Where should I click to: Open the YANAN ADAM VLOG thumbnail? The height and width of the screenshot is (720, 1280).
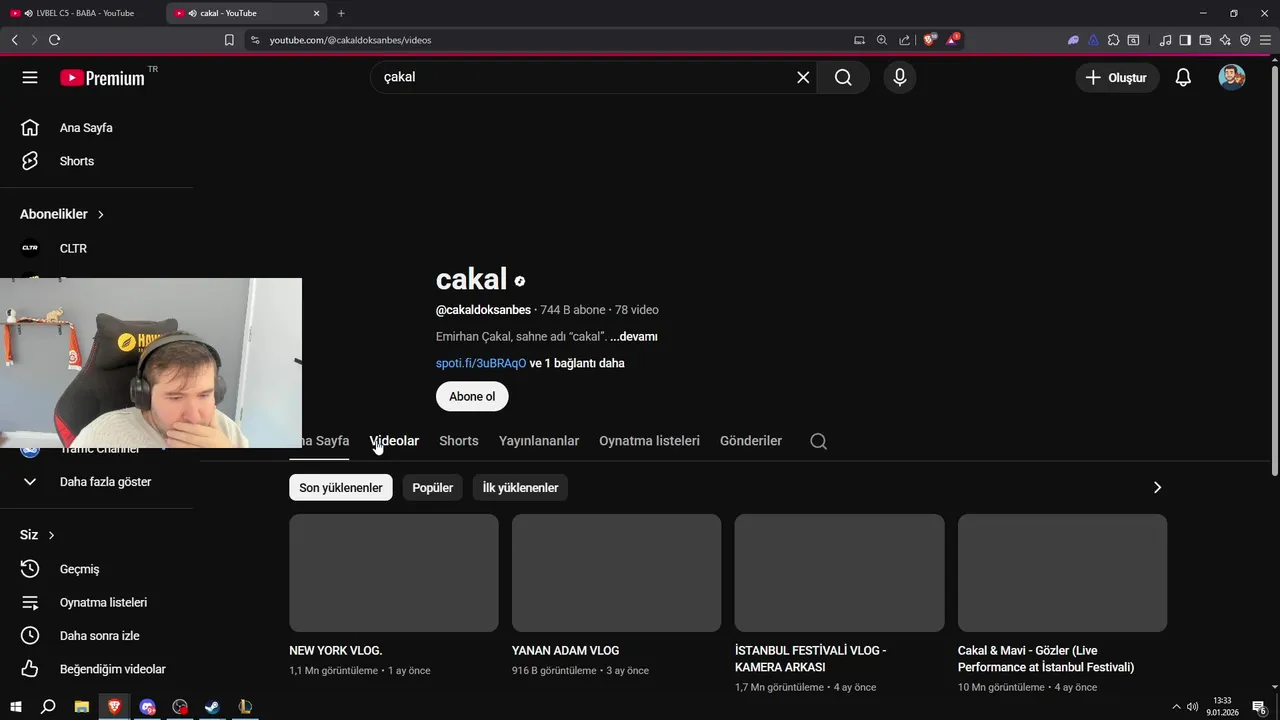click(616, 573)
